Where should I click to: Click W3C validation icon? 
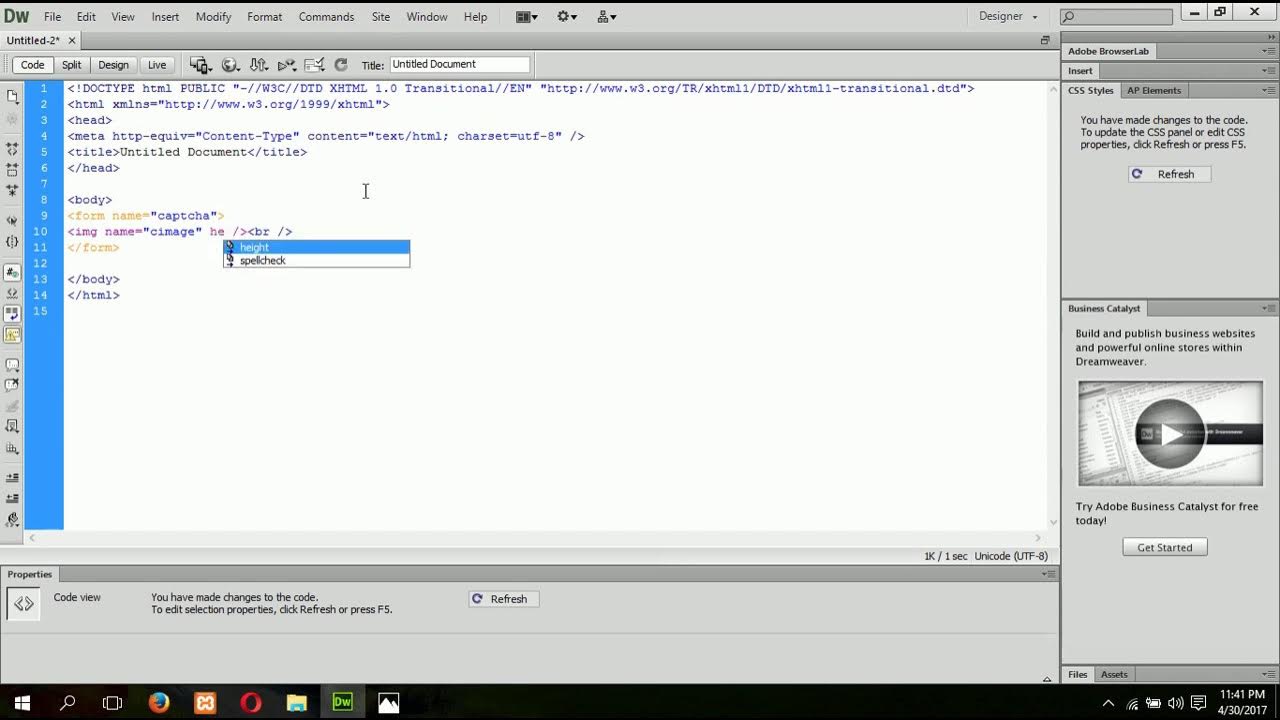287,65
